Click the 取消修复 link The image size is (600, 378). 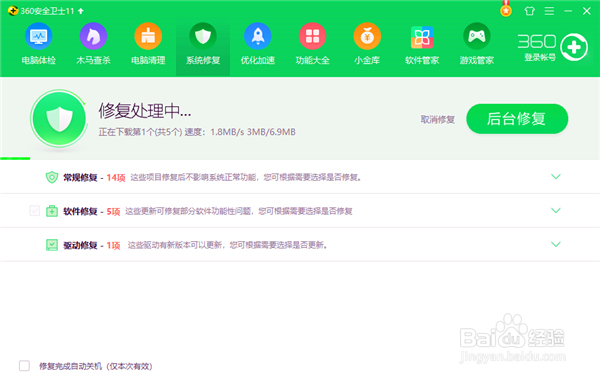438,120
